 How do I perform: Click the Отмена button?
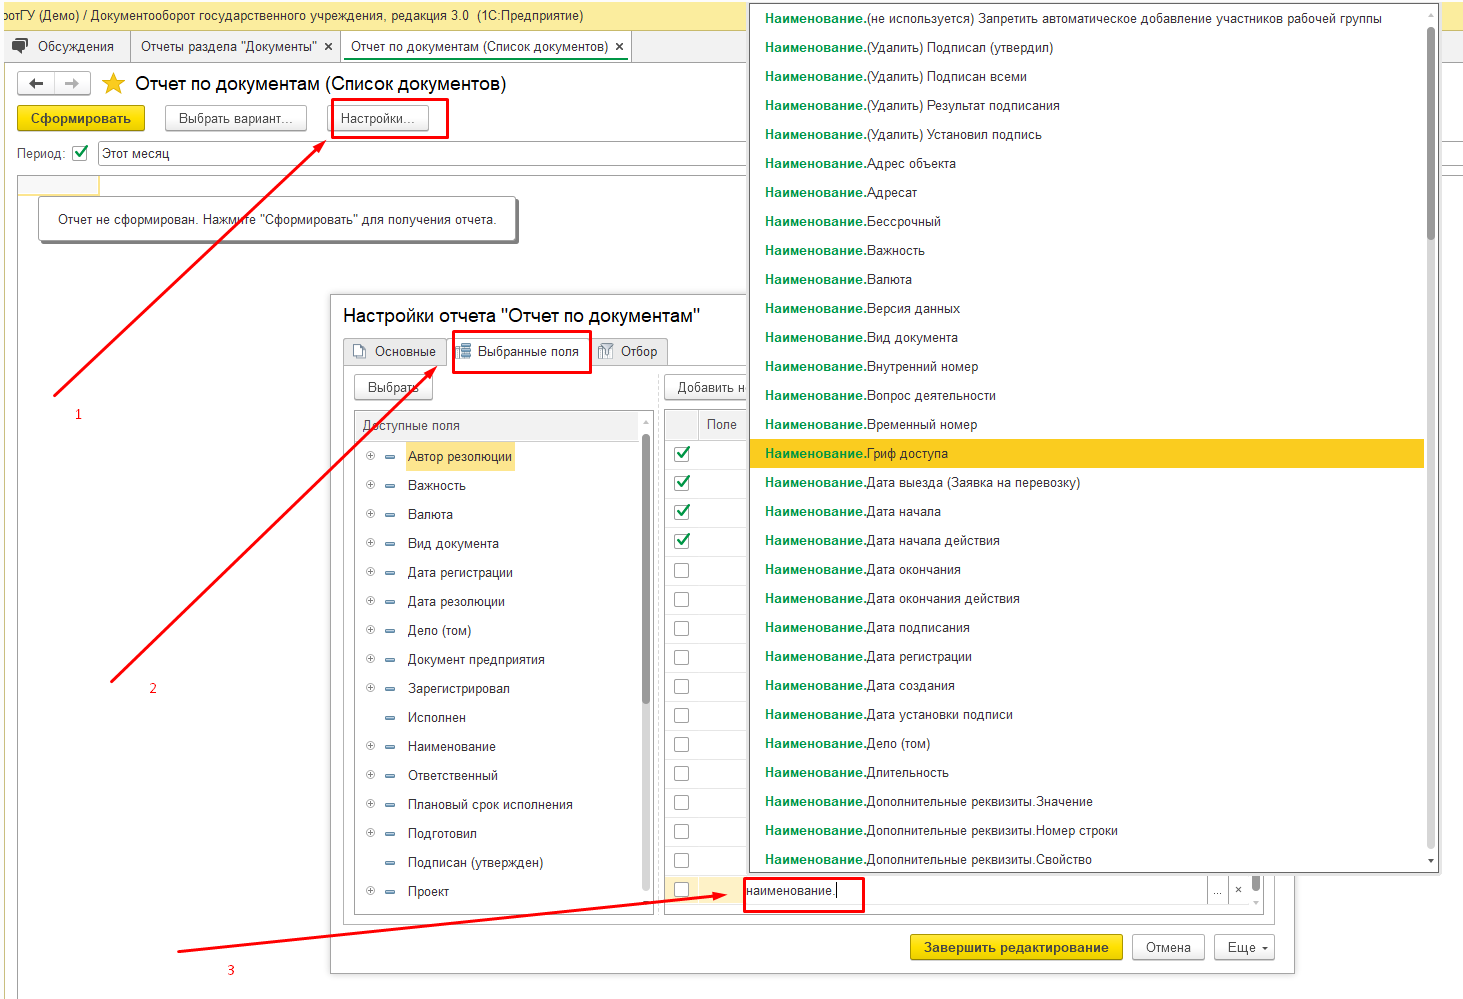click(x=1168, y=948)
